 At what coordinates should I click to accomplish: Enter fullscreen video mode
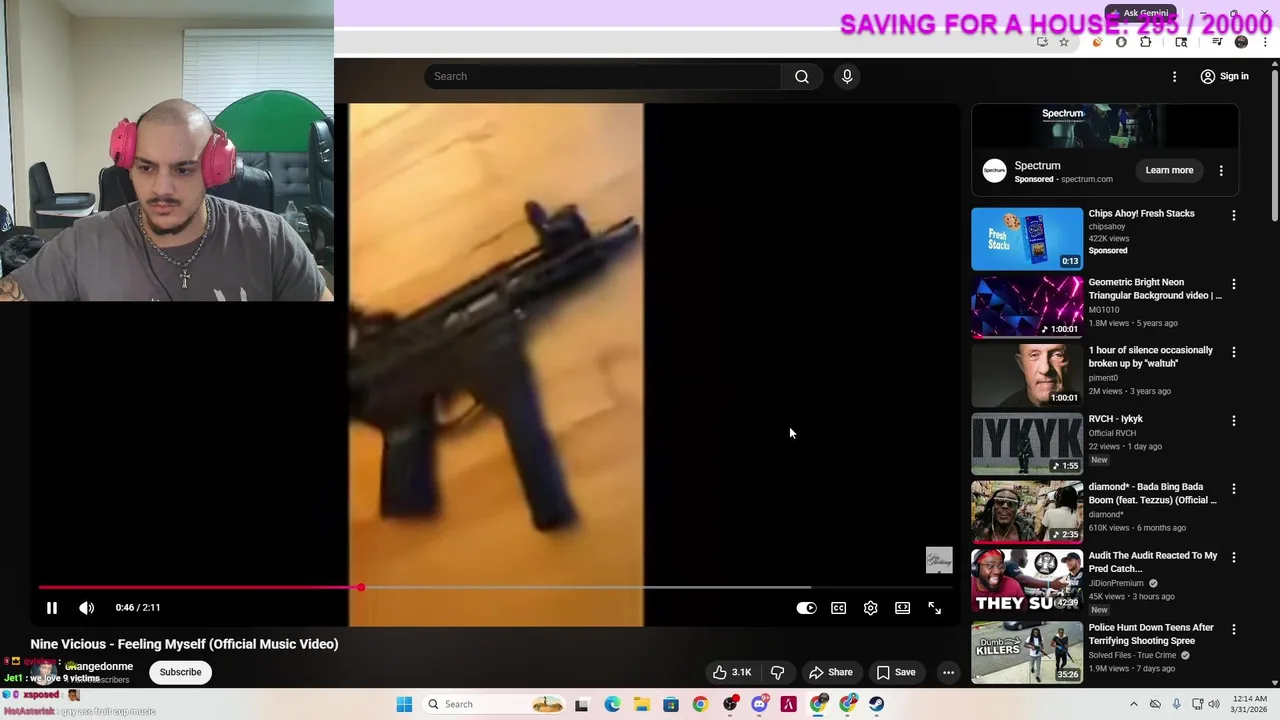coord(934,608)
